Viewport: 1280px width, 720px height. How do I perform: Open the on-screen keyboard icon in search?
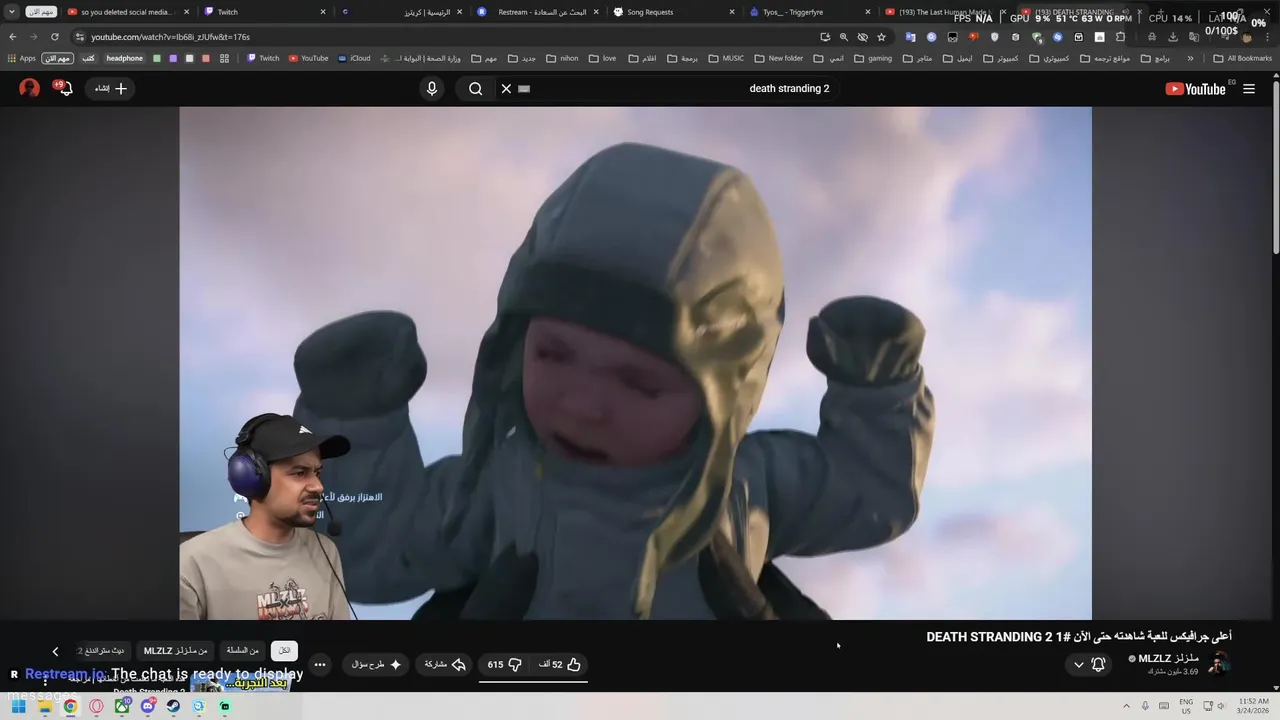524,89
